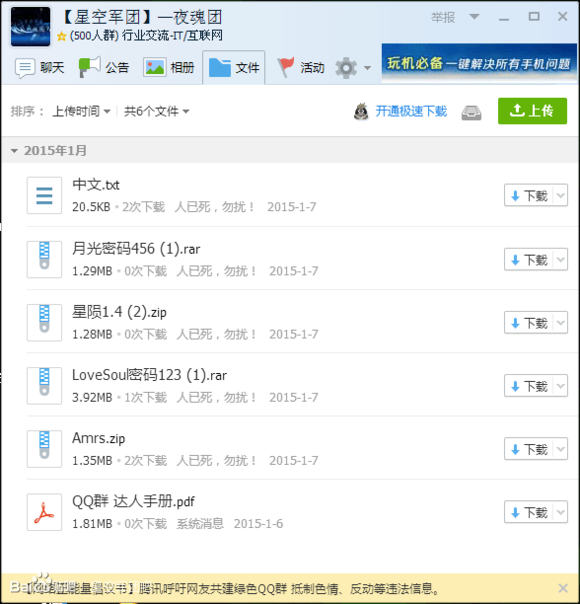Download 月光密码456 (1).rar
Screen dimensions: 580x604
click(529, 259)
